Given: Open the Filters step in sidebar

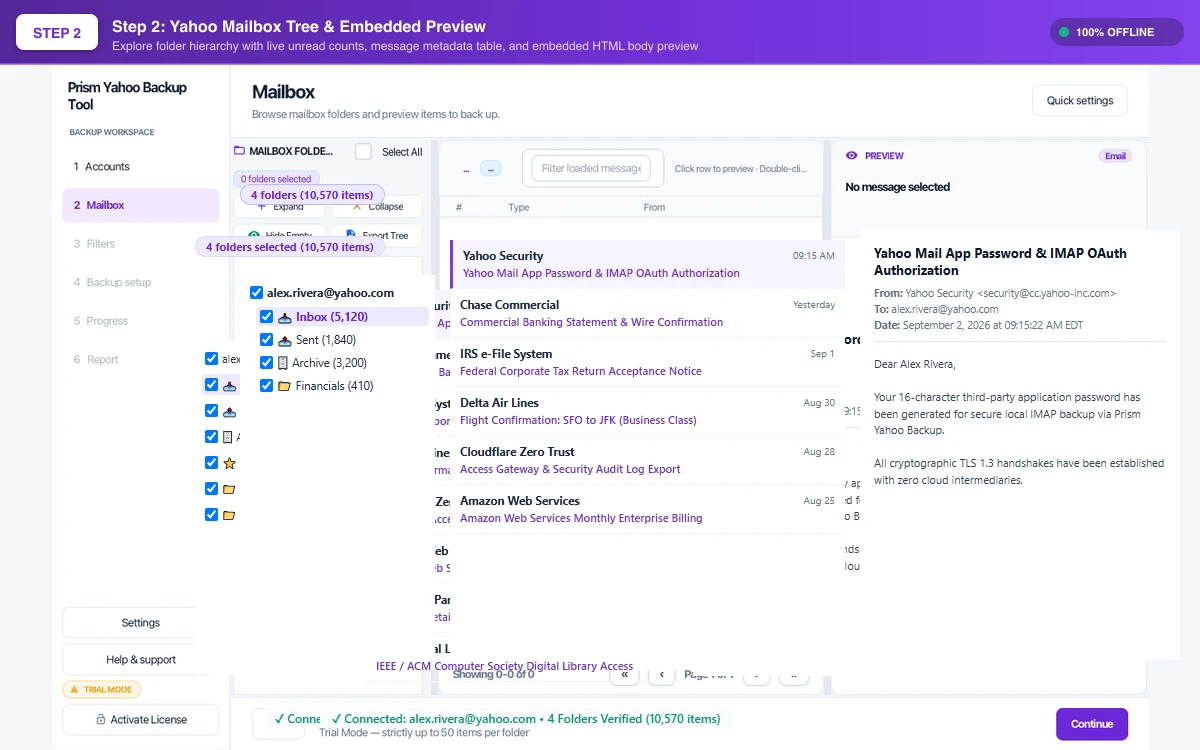Looking at the screenshot, I should (x=141, y=244).
